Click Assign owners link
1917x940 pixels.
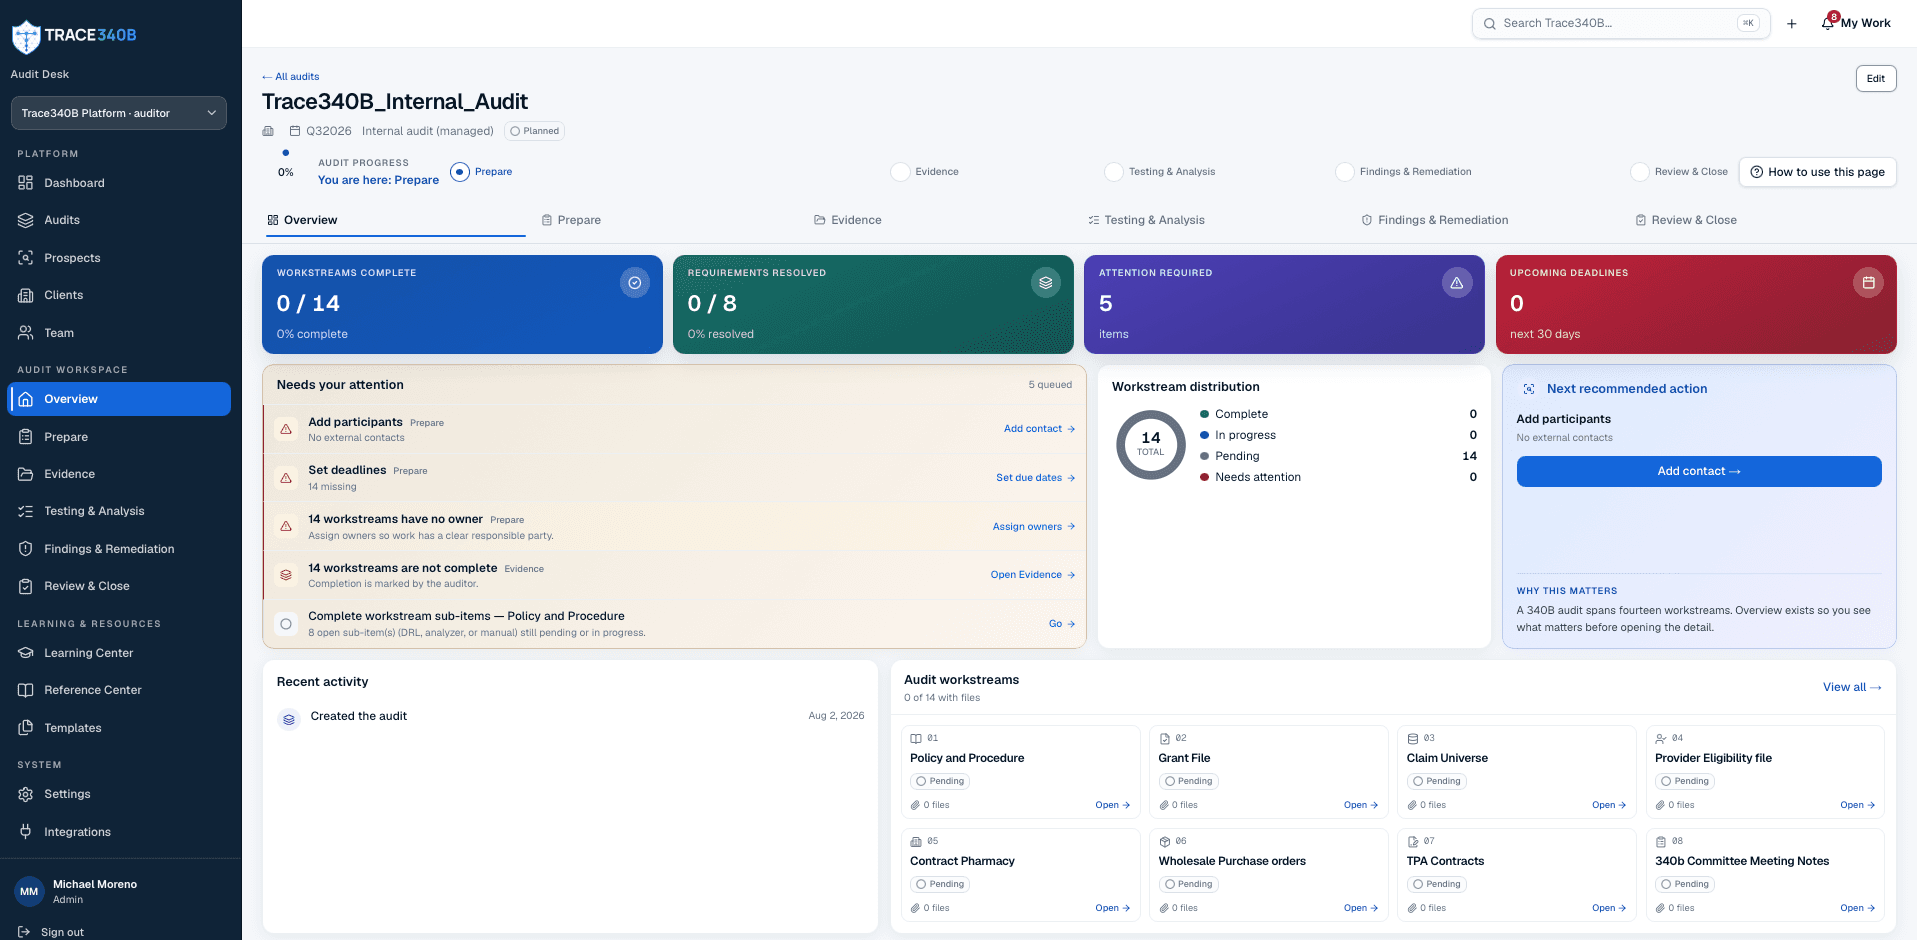coord(1034,527)
